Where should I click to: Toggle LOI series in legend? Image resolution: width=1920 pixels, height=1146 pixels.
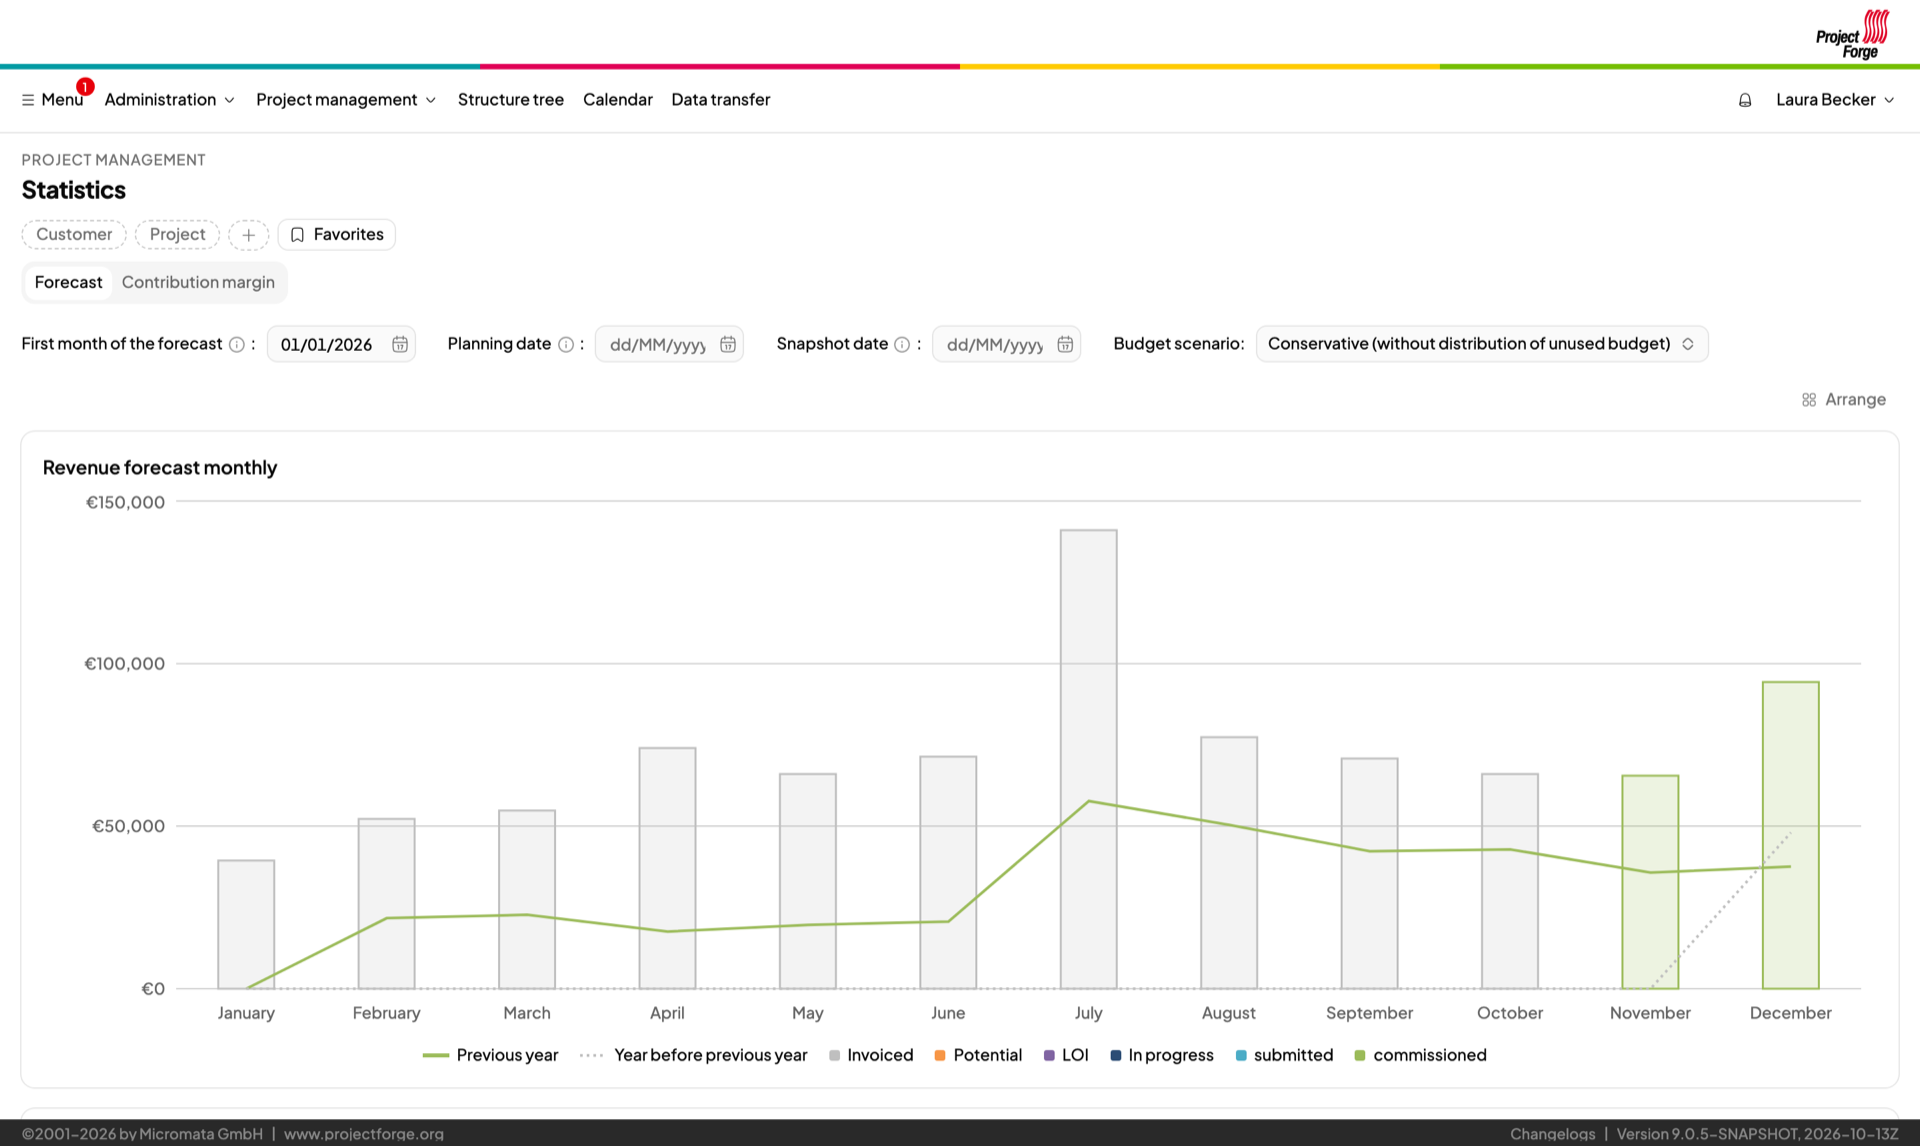pos(1066,1055)
